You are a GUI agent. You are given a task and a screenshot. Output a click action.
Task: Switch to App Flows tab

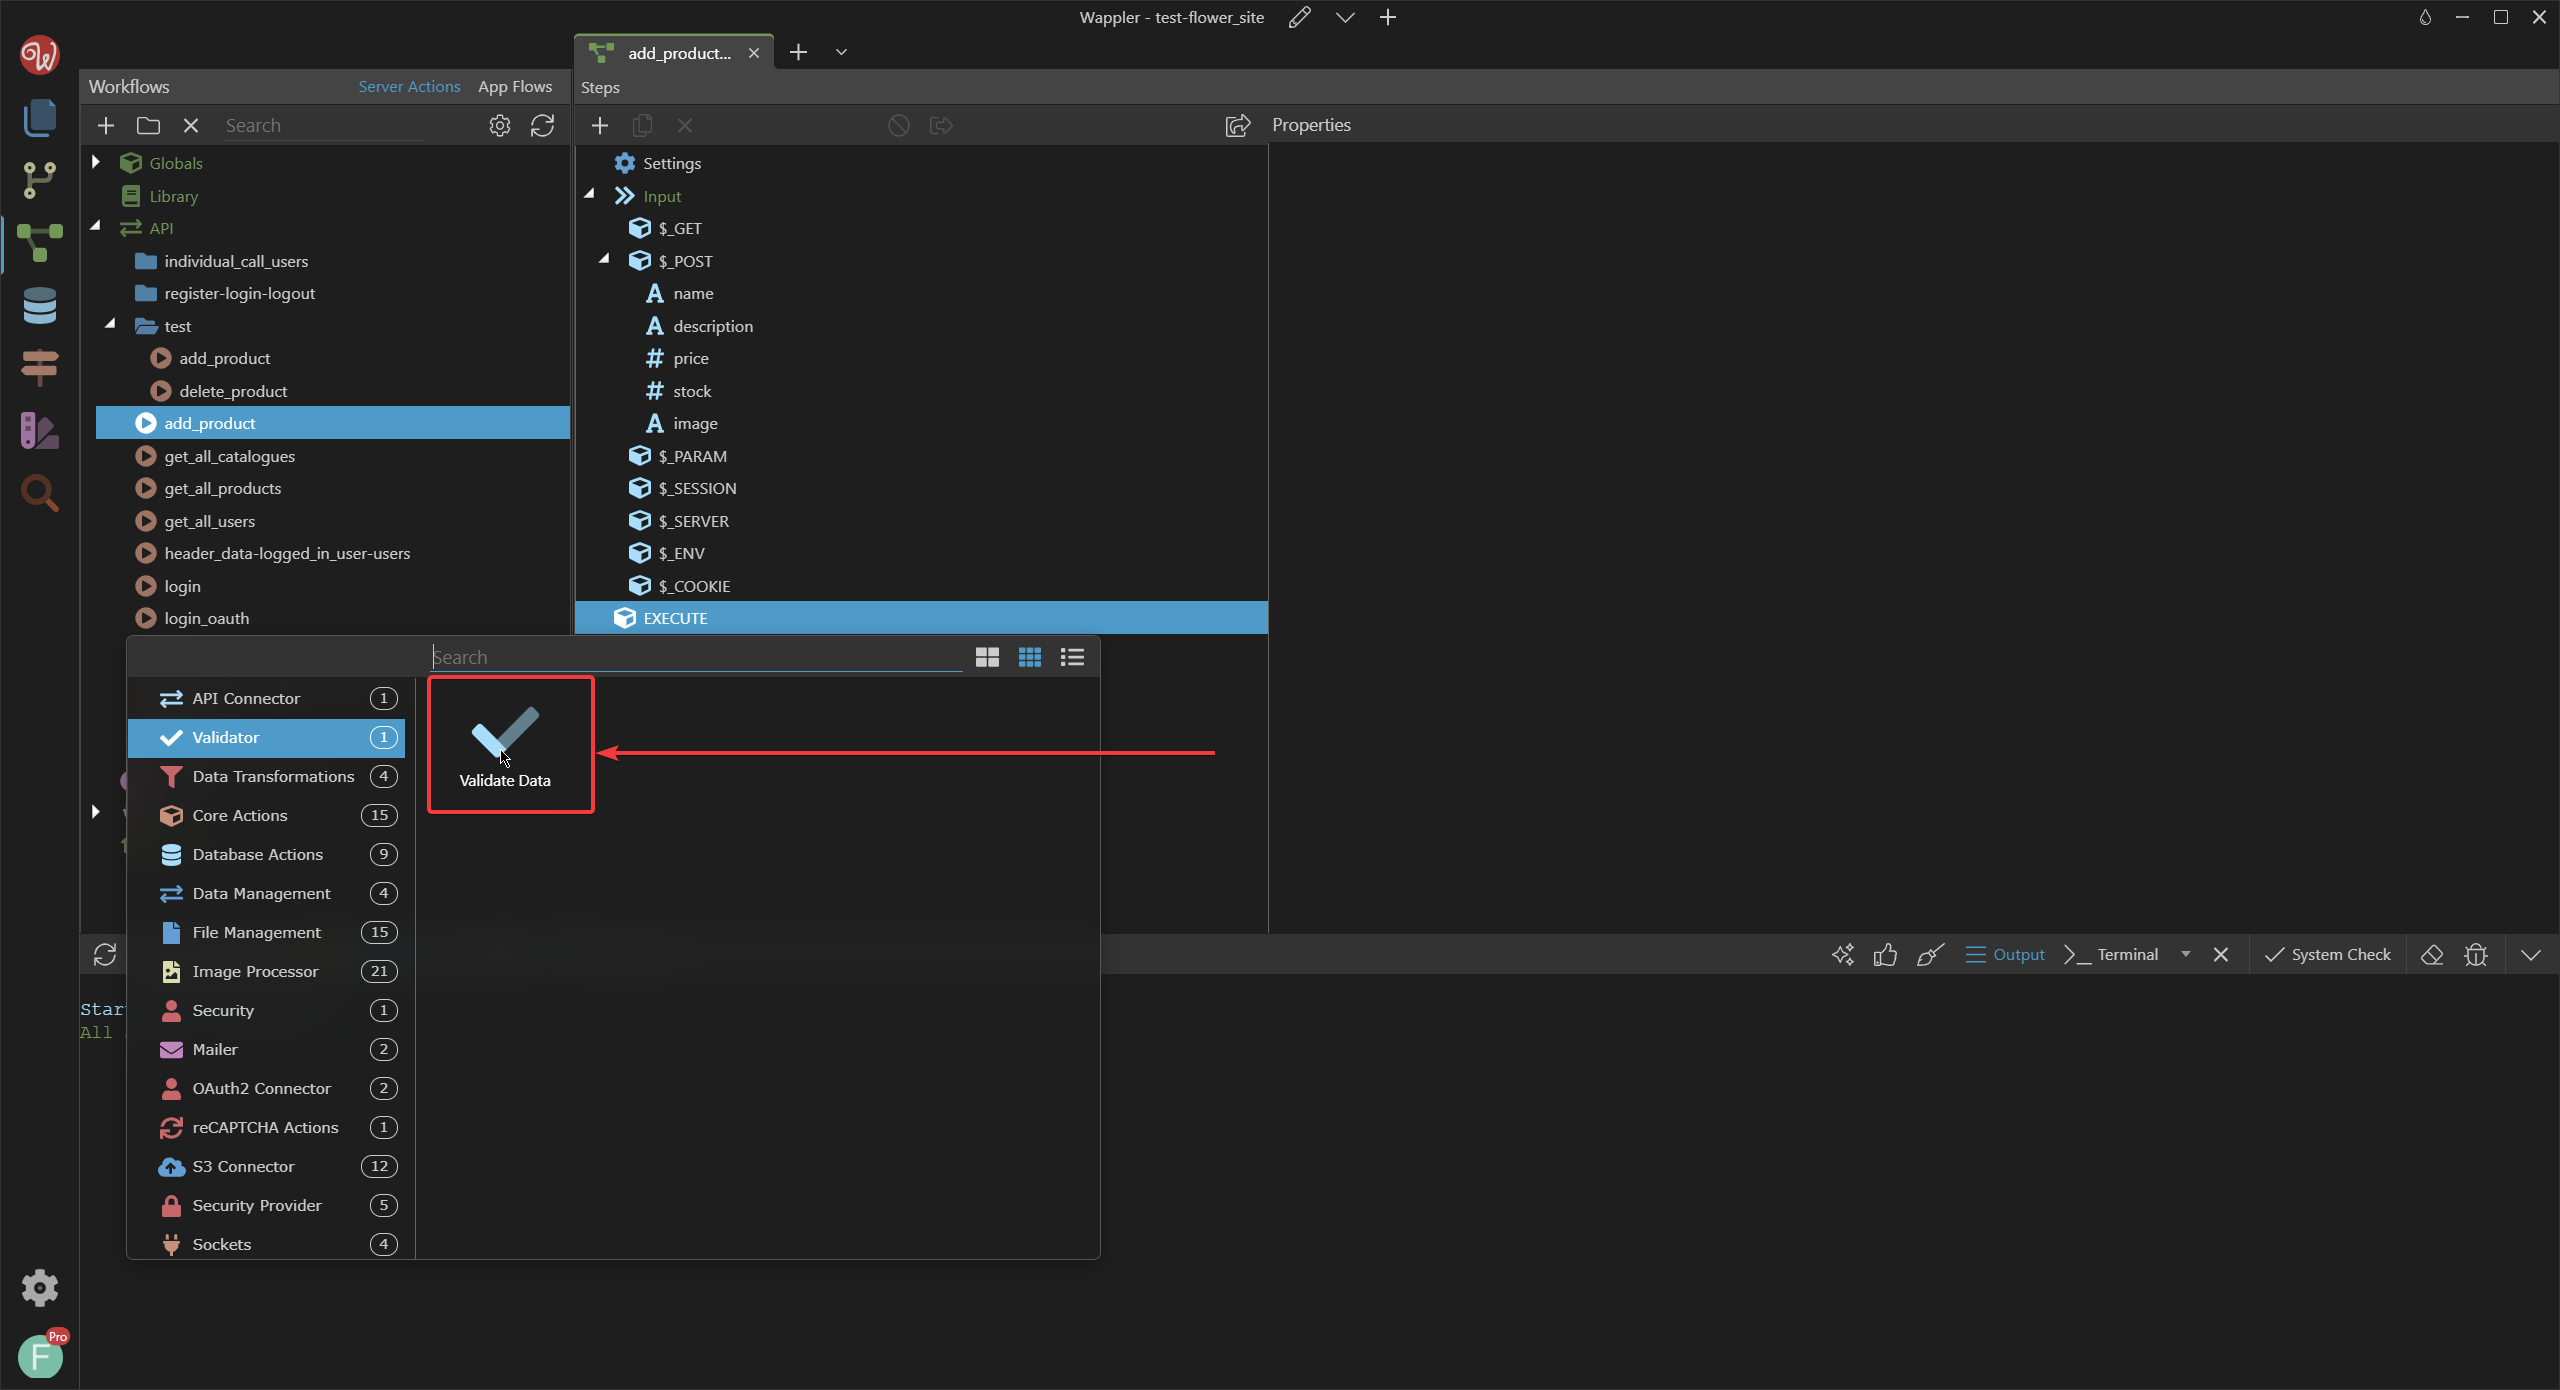pos(515,87)
